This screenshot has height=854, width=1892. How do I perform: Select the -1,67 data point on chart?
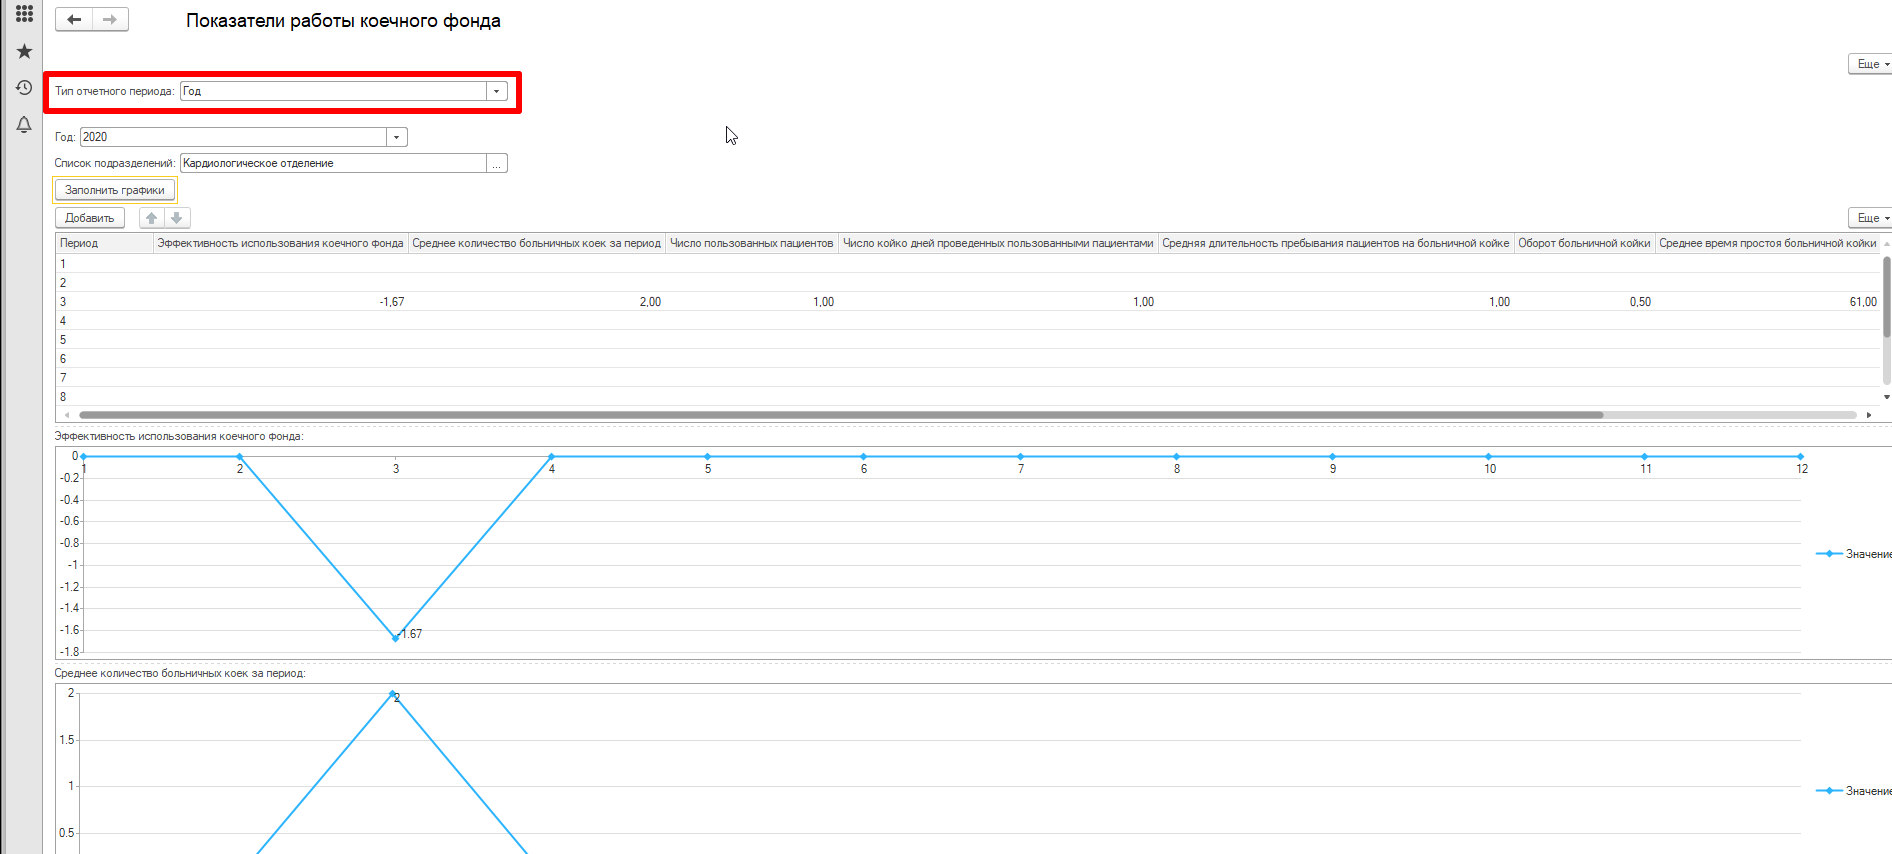pos(396,638)
